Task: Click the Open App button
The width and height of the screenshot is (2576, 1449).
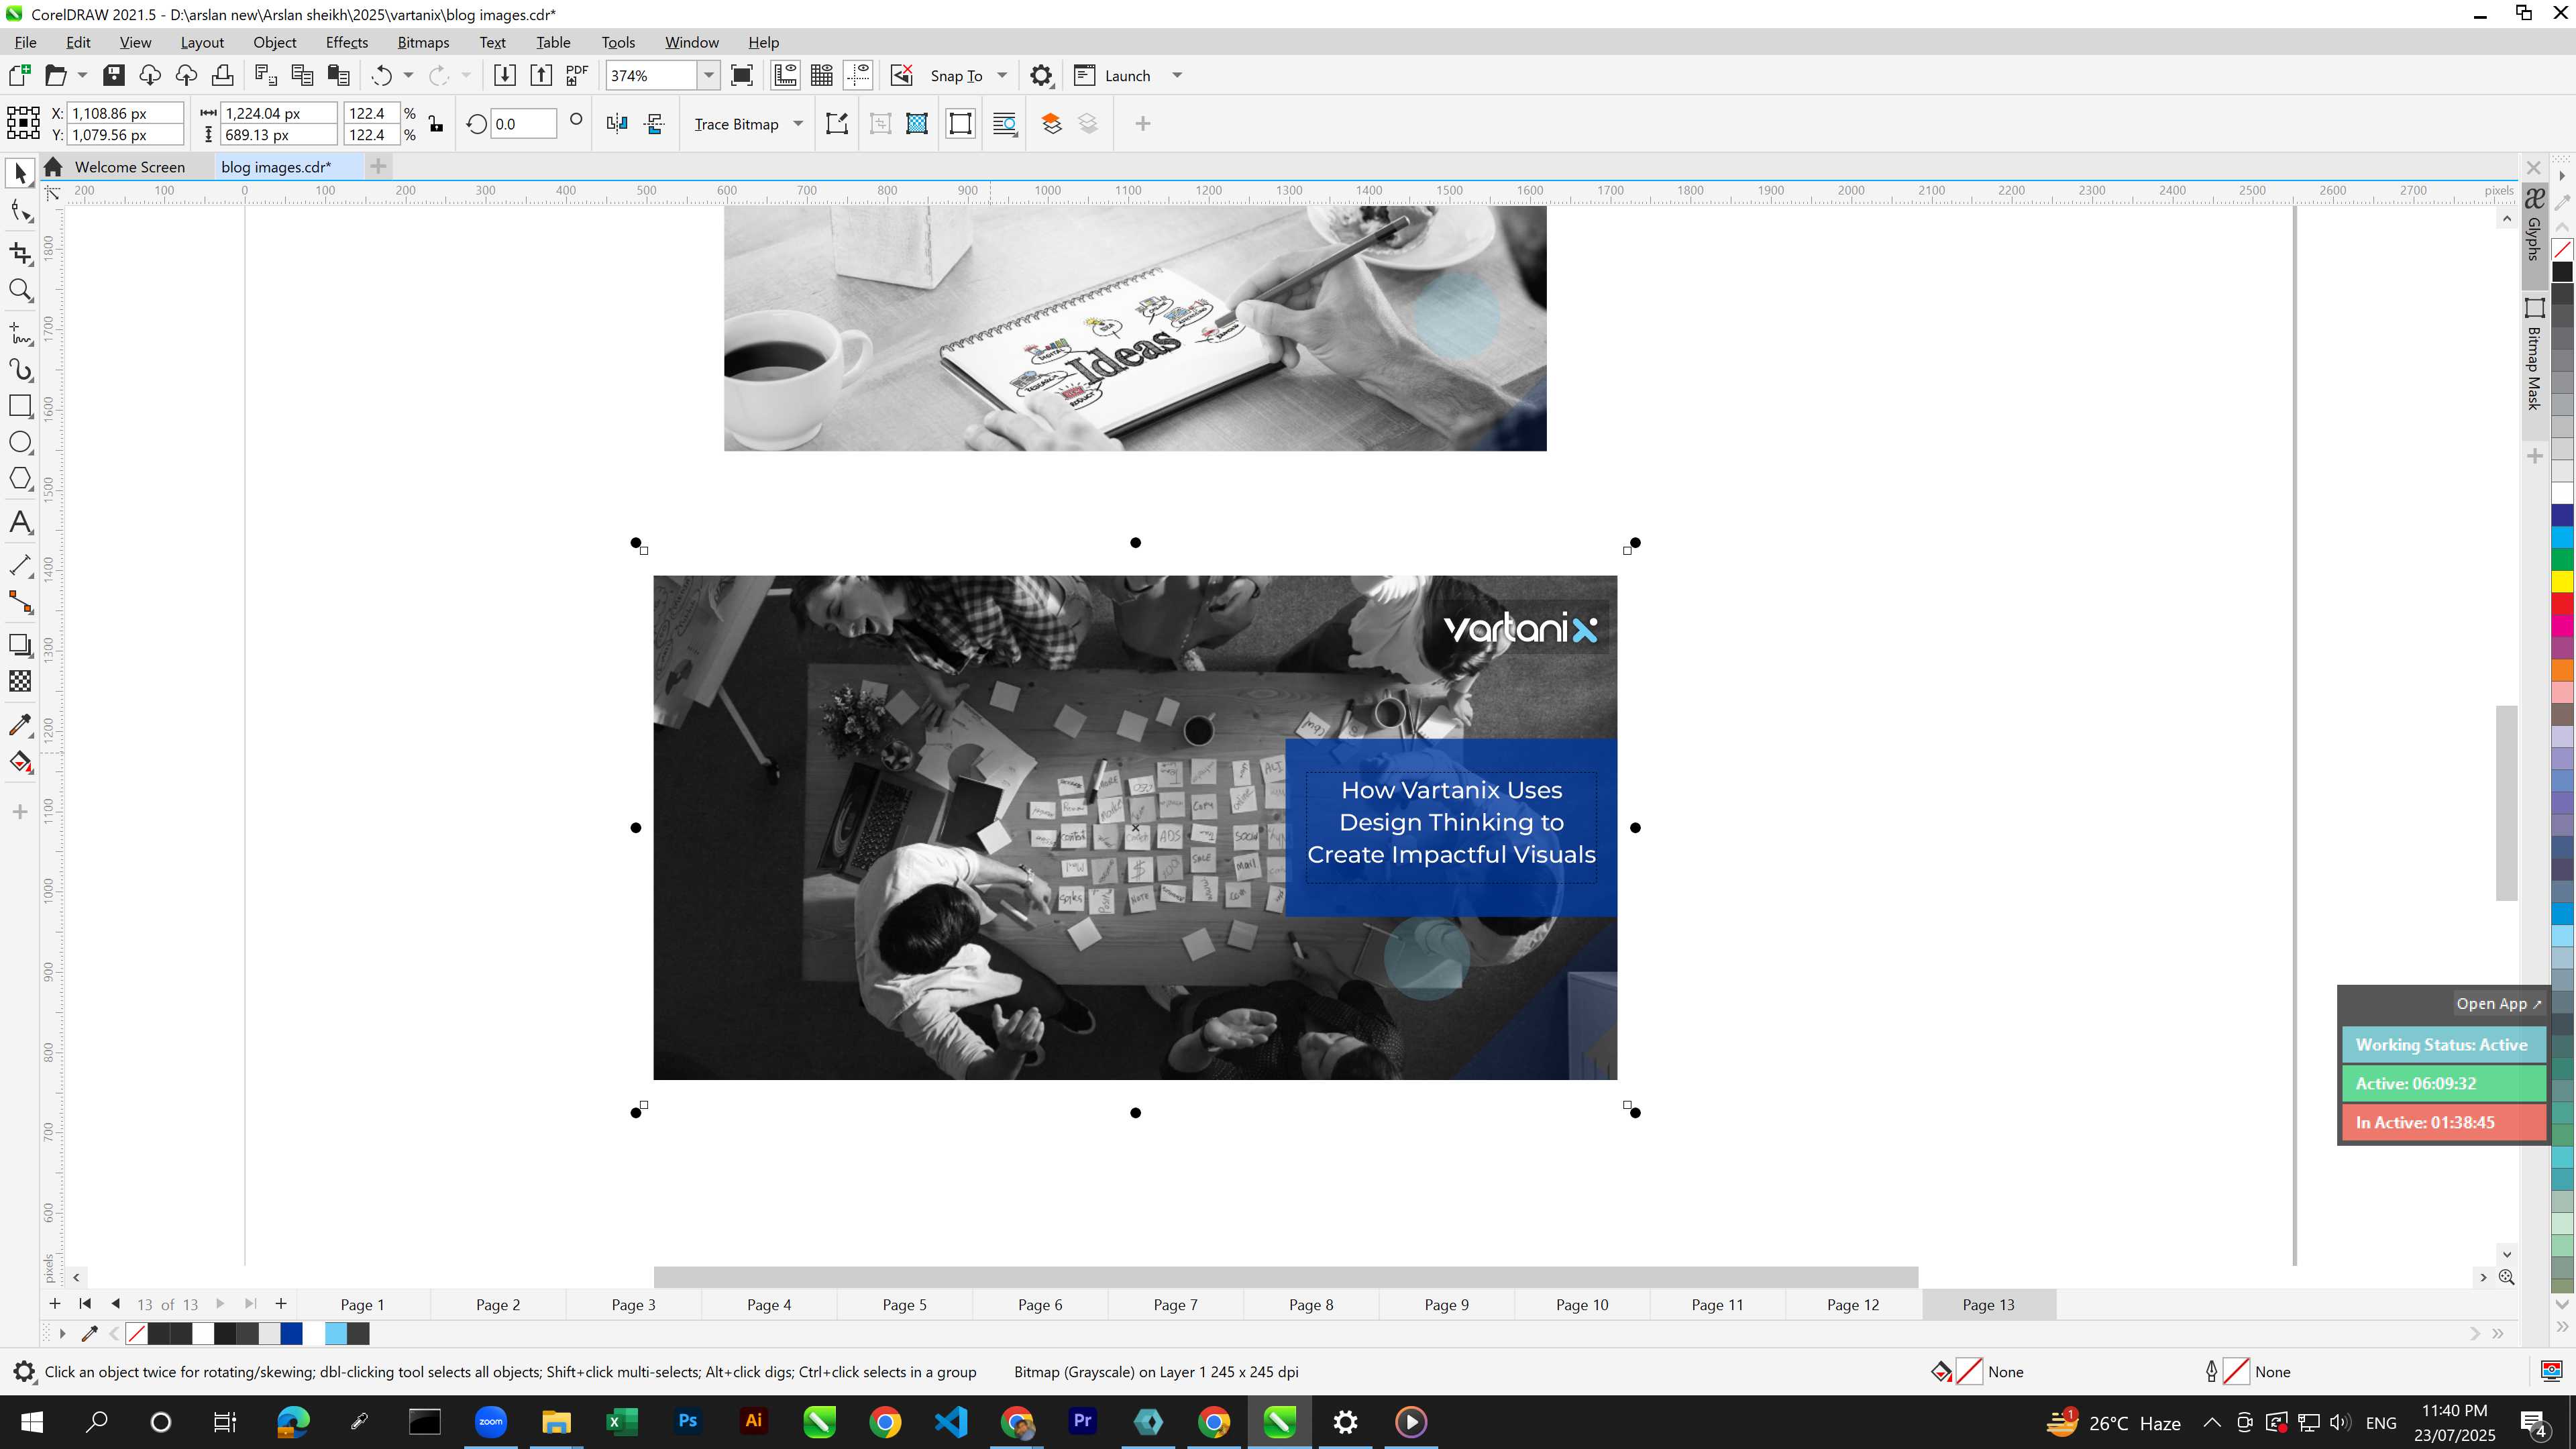Action: (2498, 1003)
